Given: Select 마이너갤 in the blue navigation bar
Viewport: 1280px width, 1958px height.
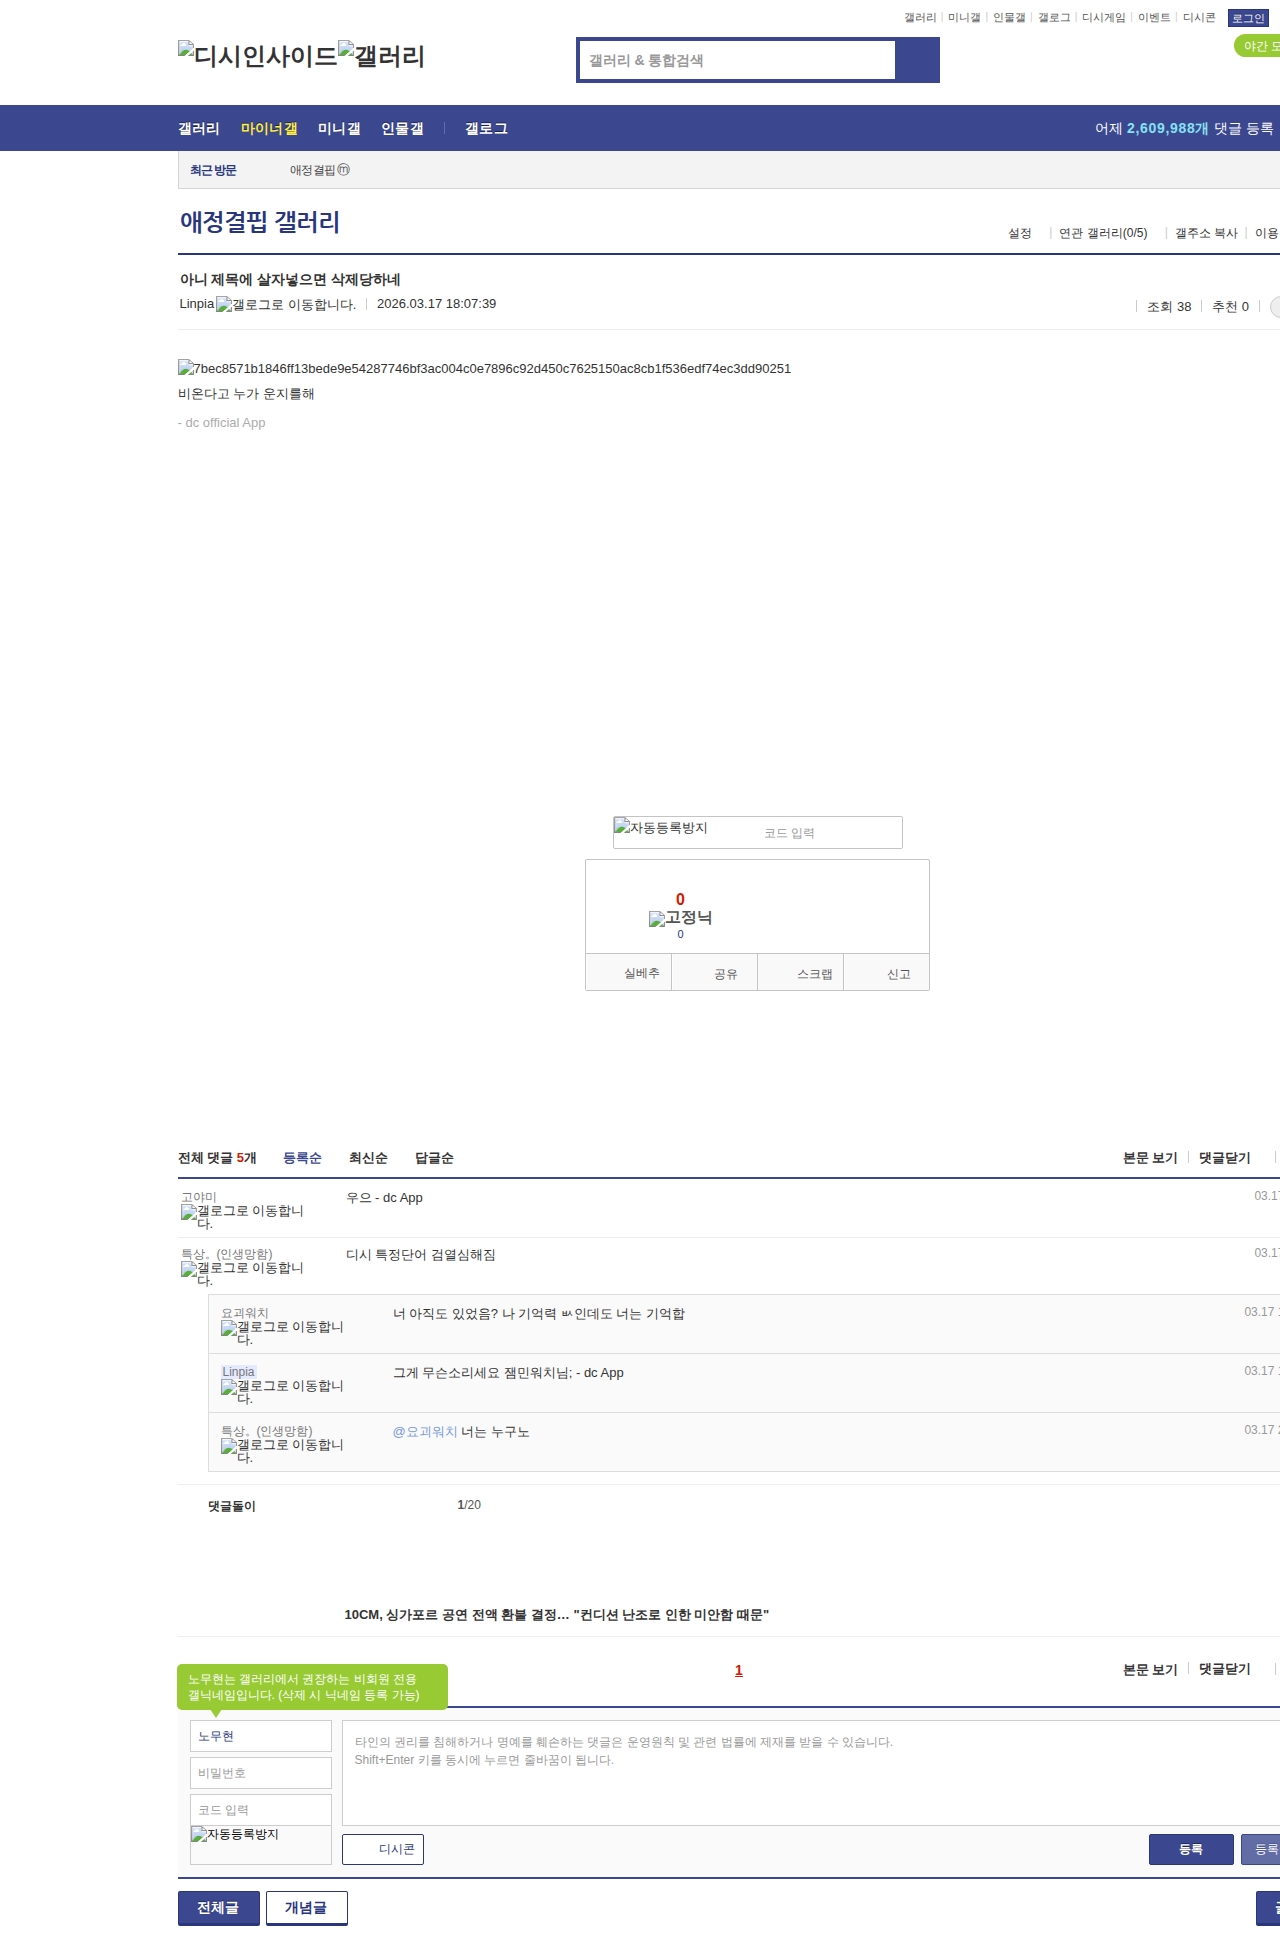Looking at the screenshot, I should pyautogui.click(x=269, y=129).
